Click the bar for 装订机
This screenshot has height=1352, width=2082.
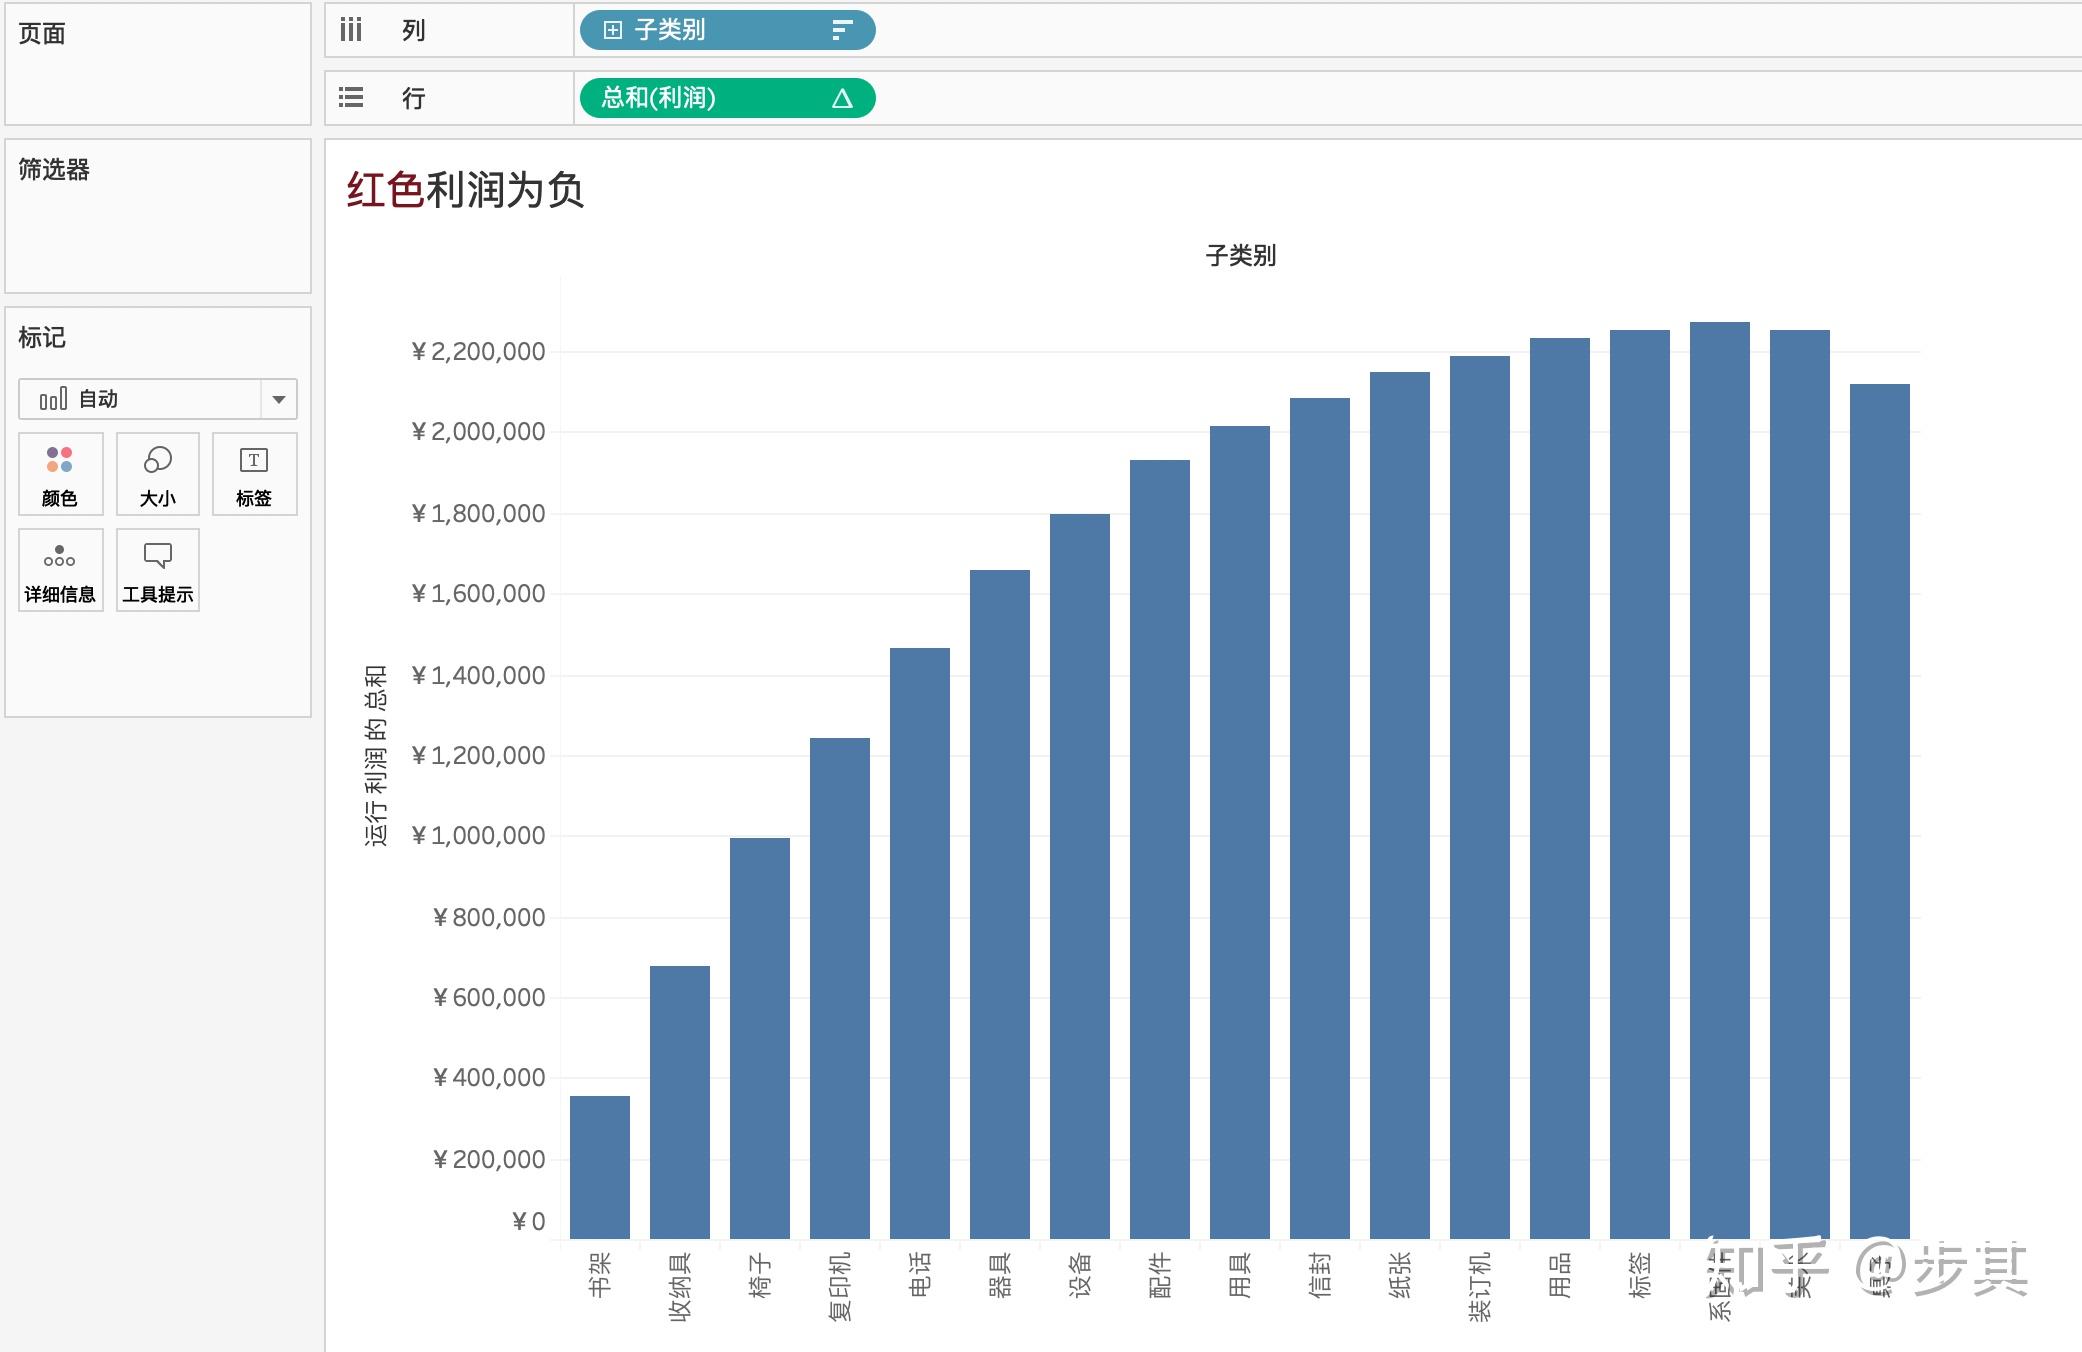pyautogui.click(x=1480, y=797)
